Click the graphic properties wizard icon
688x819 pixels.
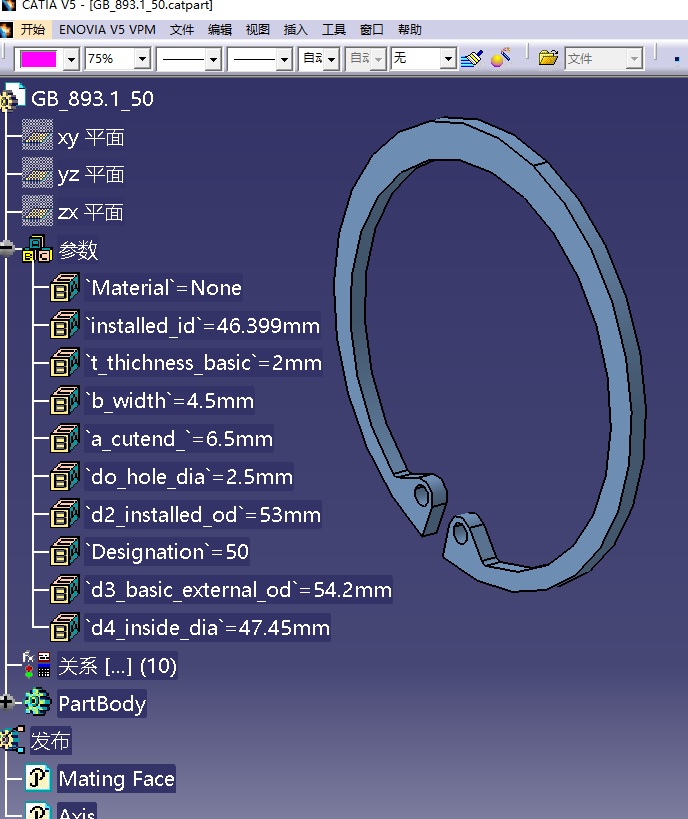pyautogui.click(x=500, y=57)
